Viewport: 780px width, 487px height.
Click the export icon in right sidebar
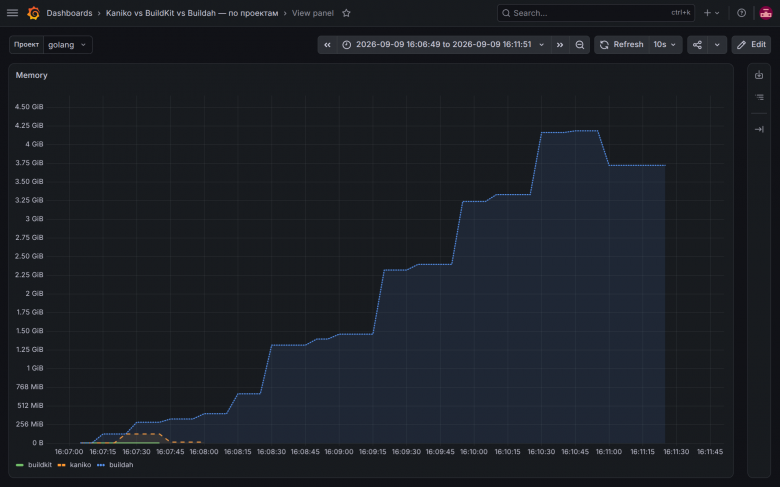759,75
